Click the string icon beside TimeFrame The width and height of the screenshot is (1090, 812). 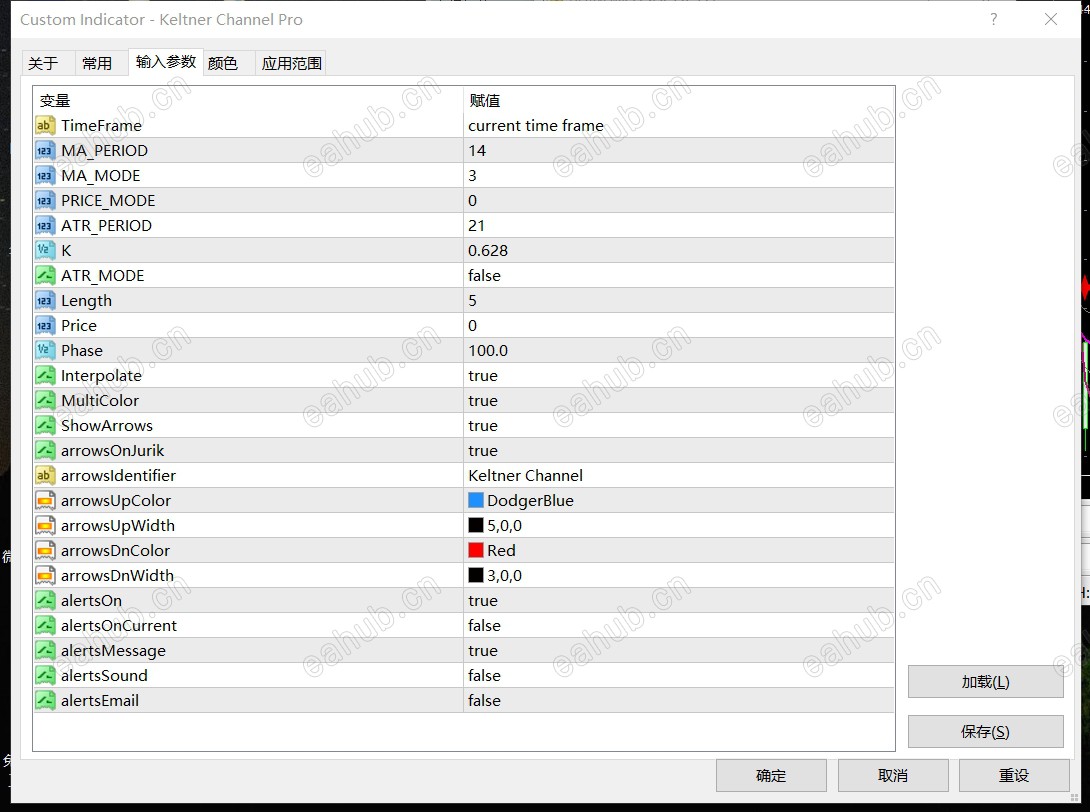point(44,125)
